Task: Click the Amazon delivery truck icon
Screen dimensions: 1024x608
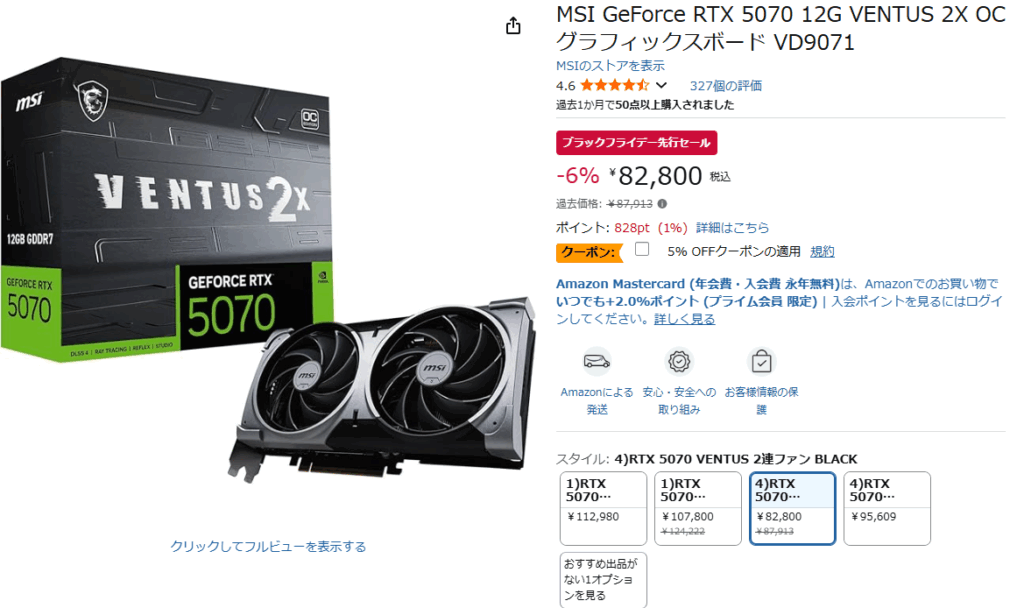Action: click(x=596, y=361)
